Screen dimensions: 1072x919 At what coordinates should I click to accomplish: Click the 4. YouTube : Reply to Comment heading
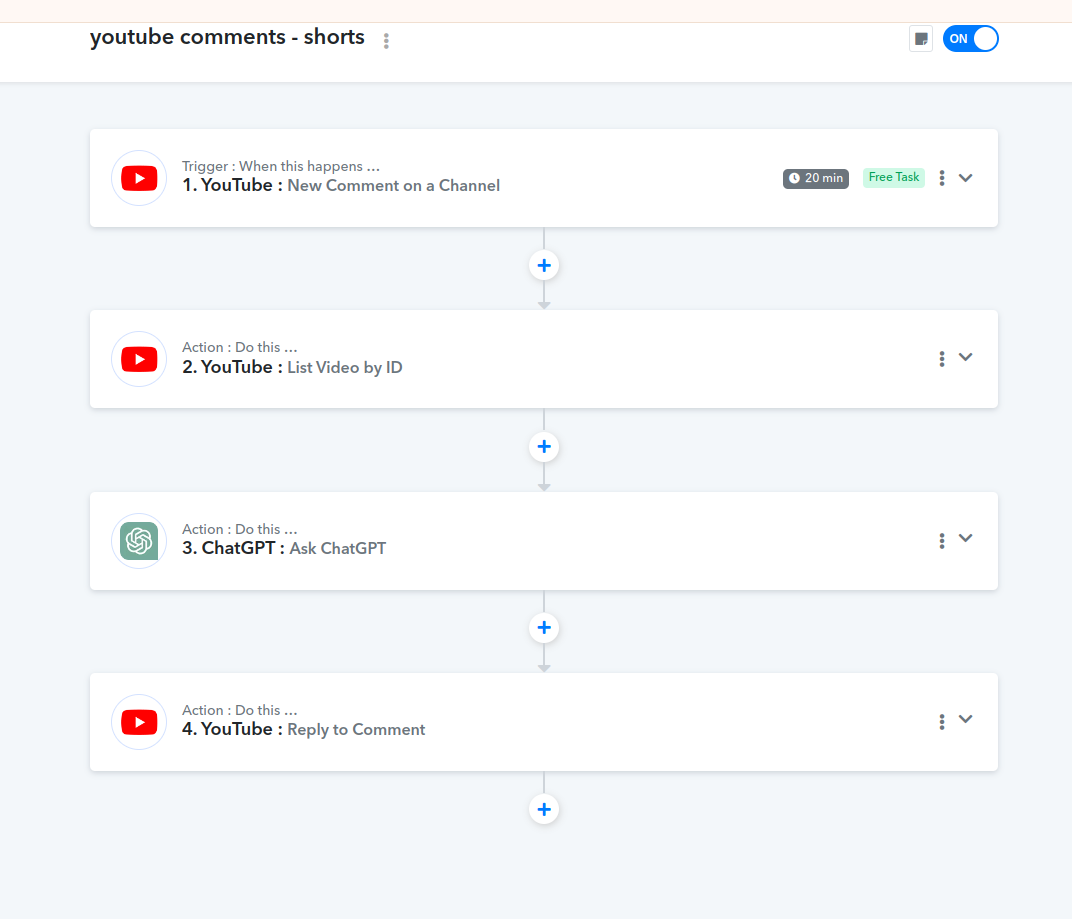pyautogui.click(x=303, y=730)
